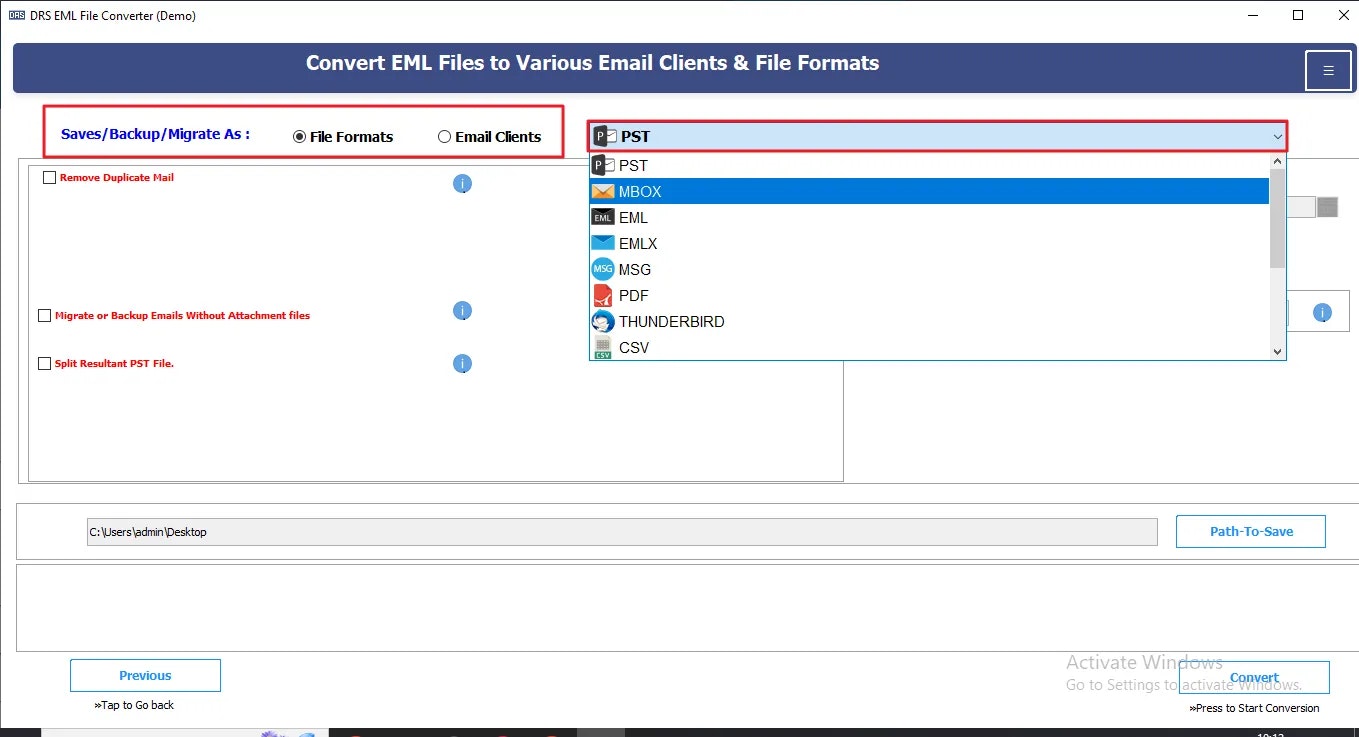Choose PDF from the format list
The width and height of the screenshot is (1359, 737).
pyautogui.click(x=929, y=295)
